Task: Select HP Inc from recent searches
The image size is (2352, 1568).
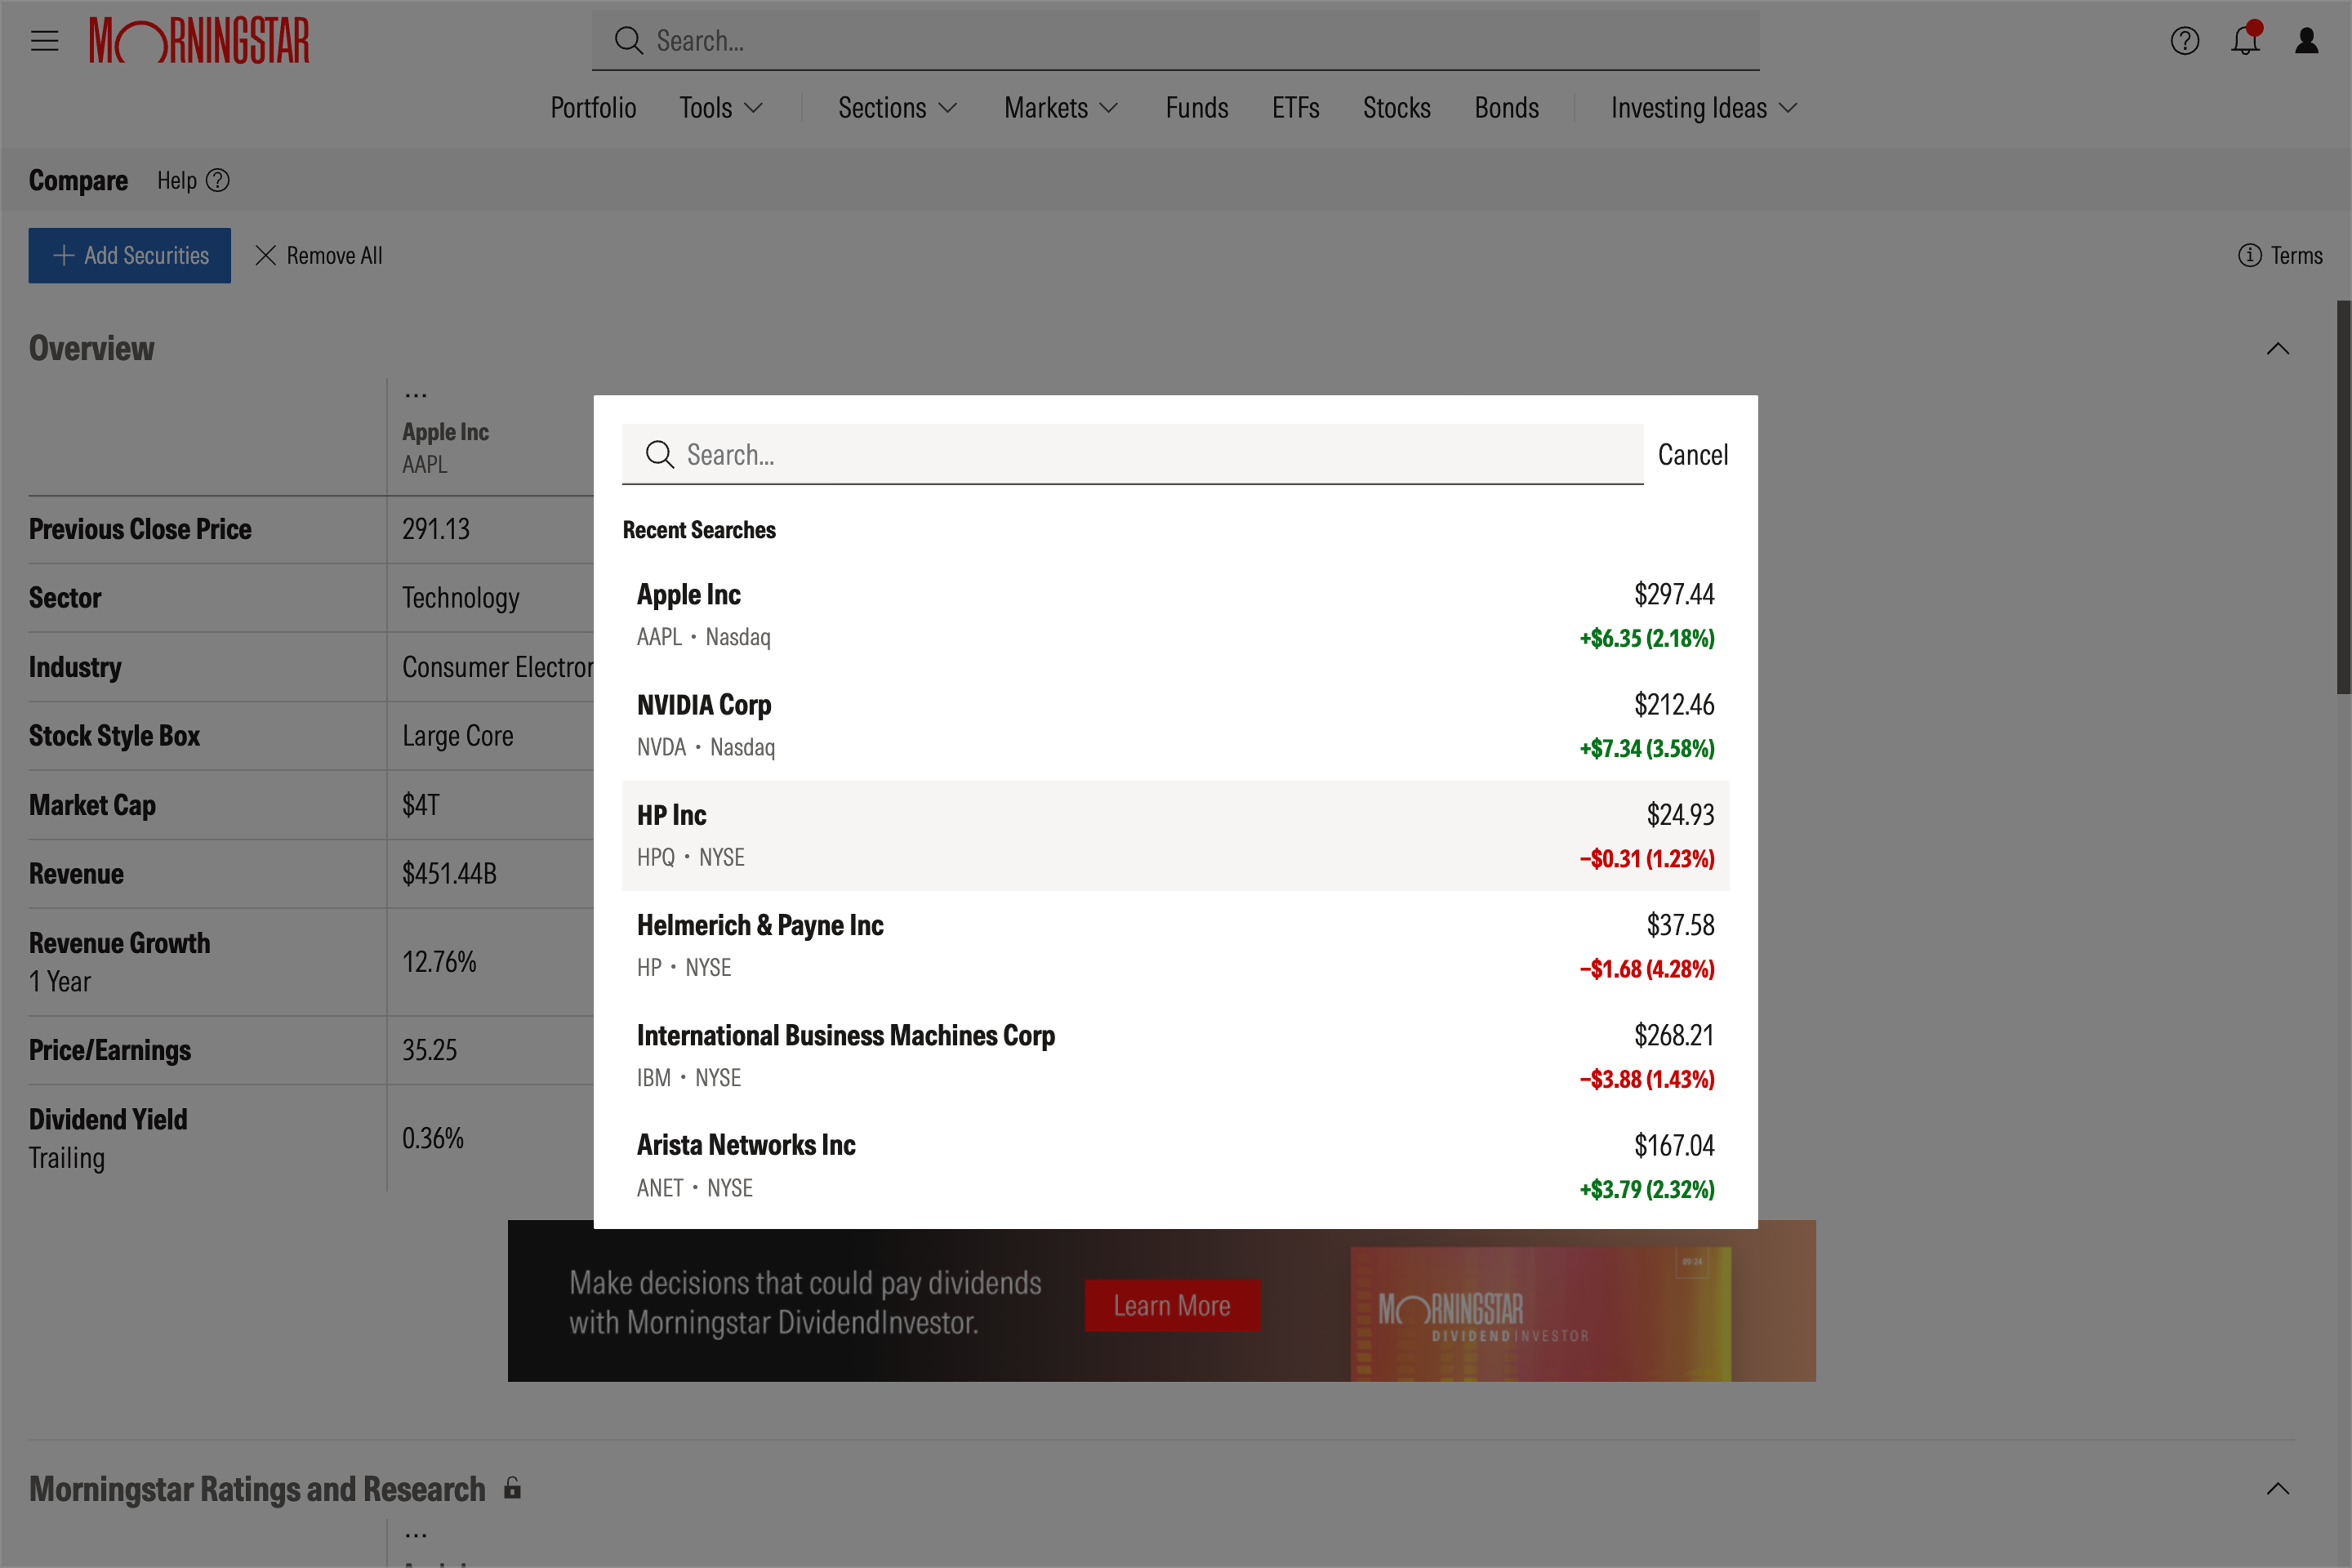Action: click(1175, 835)
